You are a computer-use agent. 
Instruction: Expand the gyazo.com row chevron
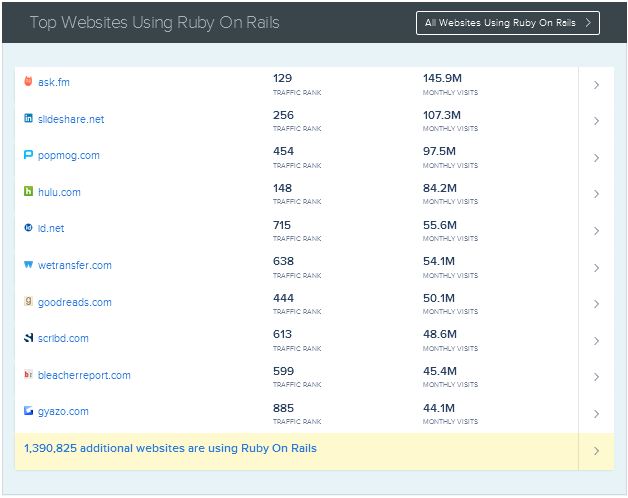tap(596, 414)
